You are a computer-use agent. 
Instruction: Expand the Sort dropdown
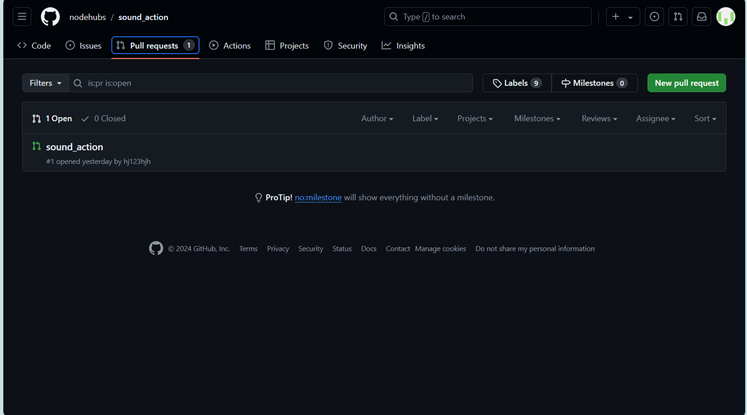tap(705, 119)
